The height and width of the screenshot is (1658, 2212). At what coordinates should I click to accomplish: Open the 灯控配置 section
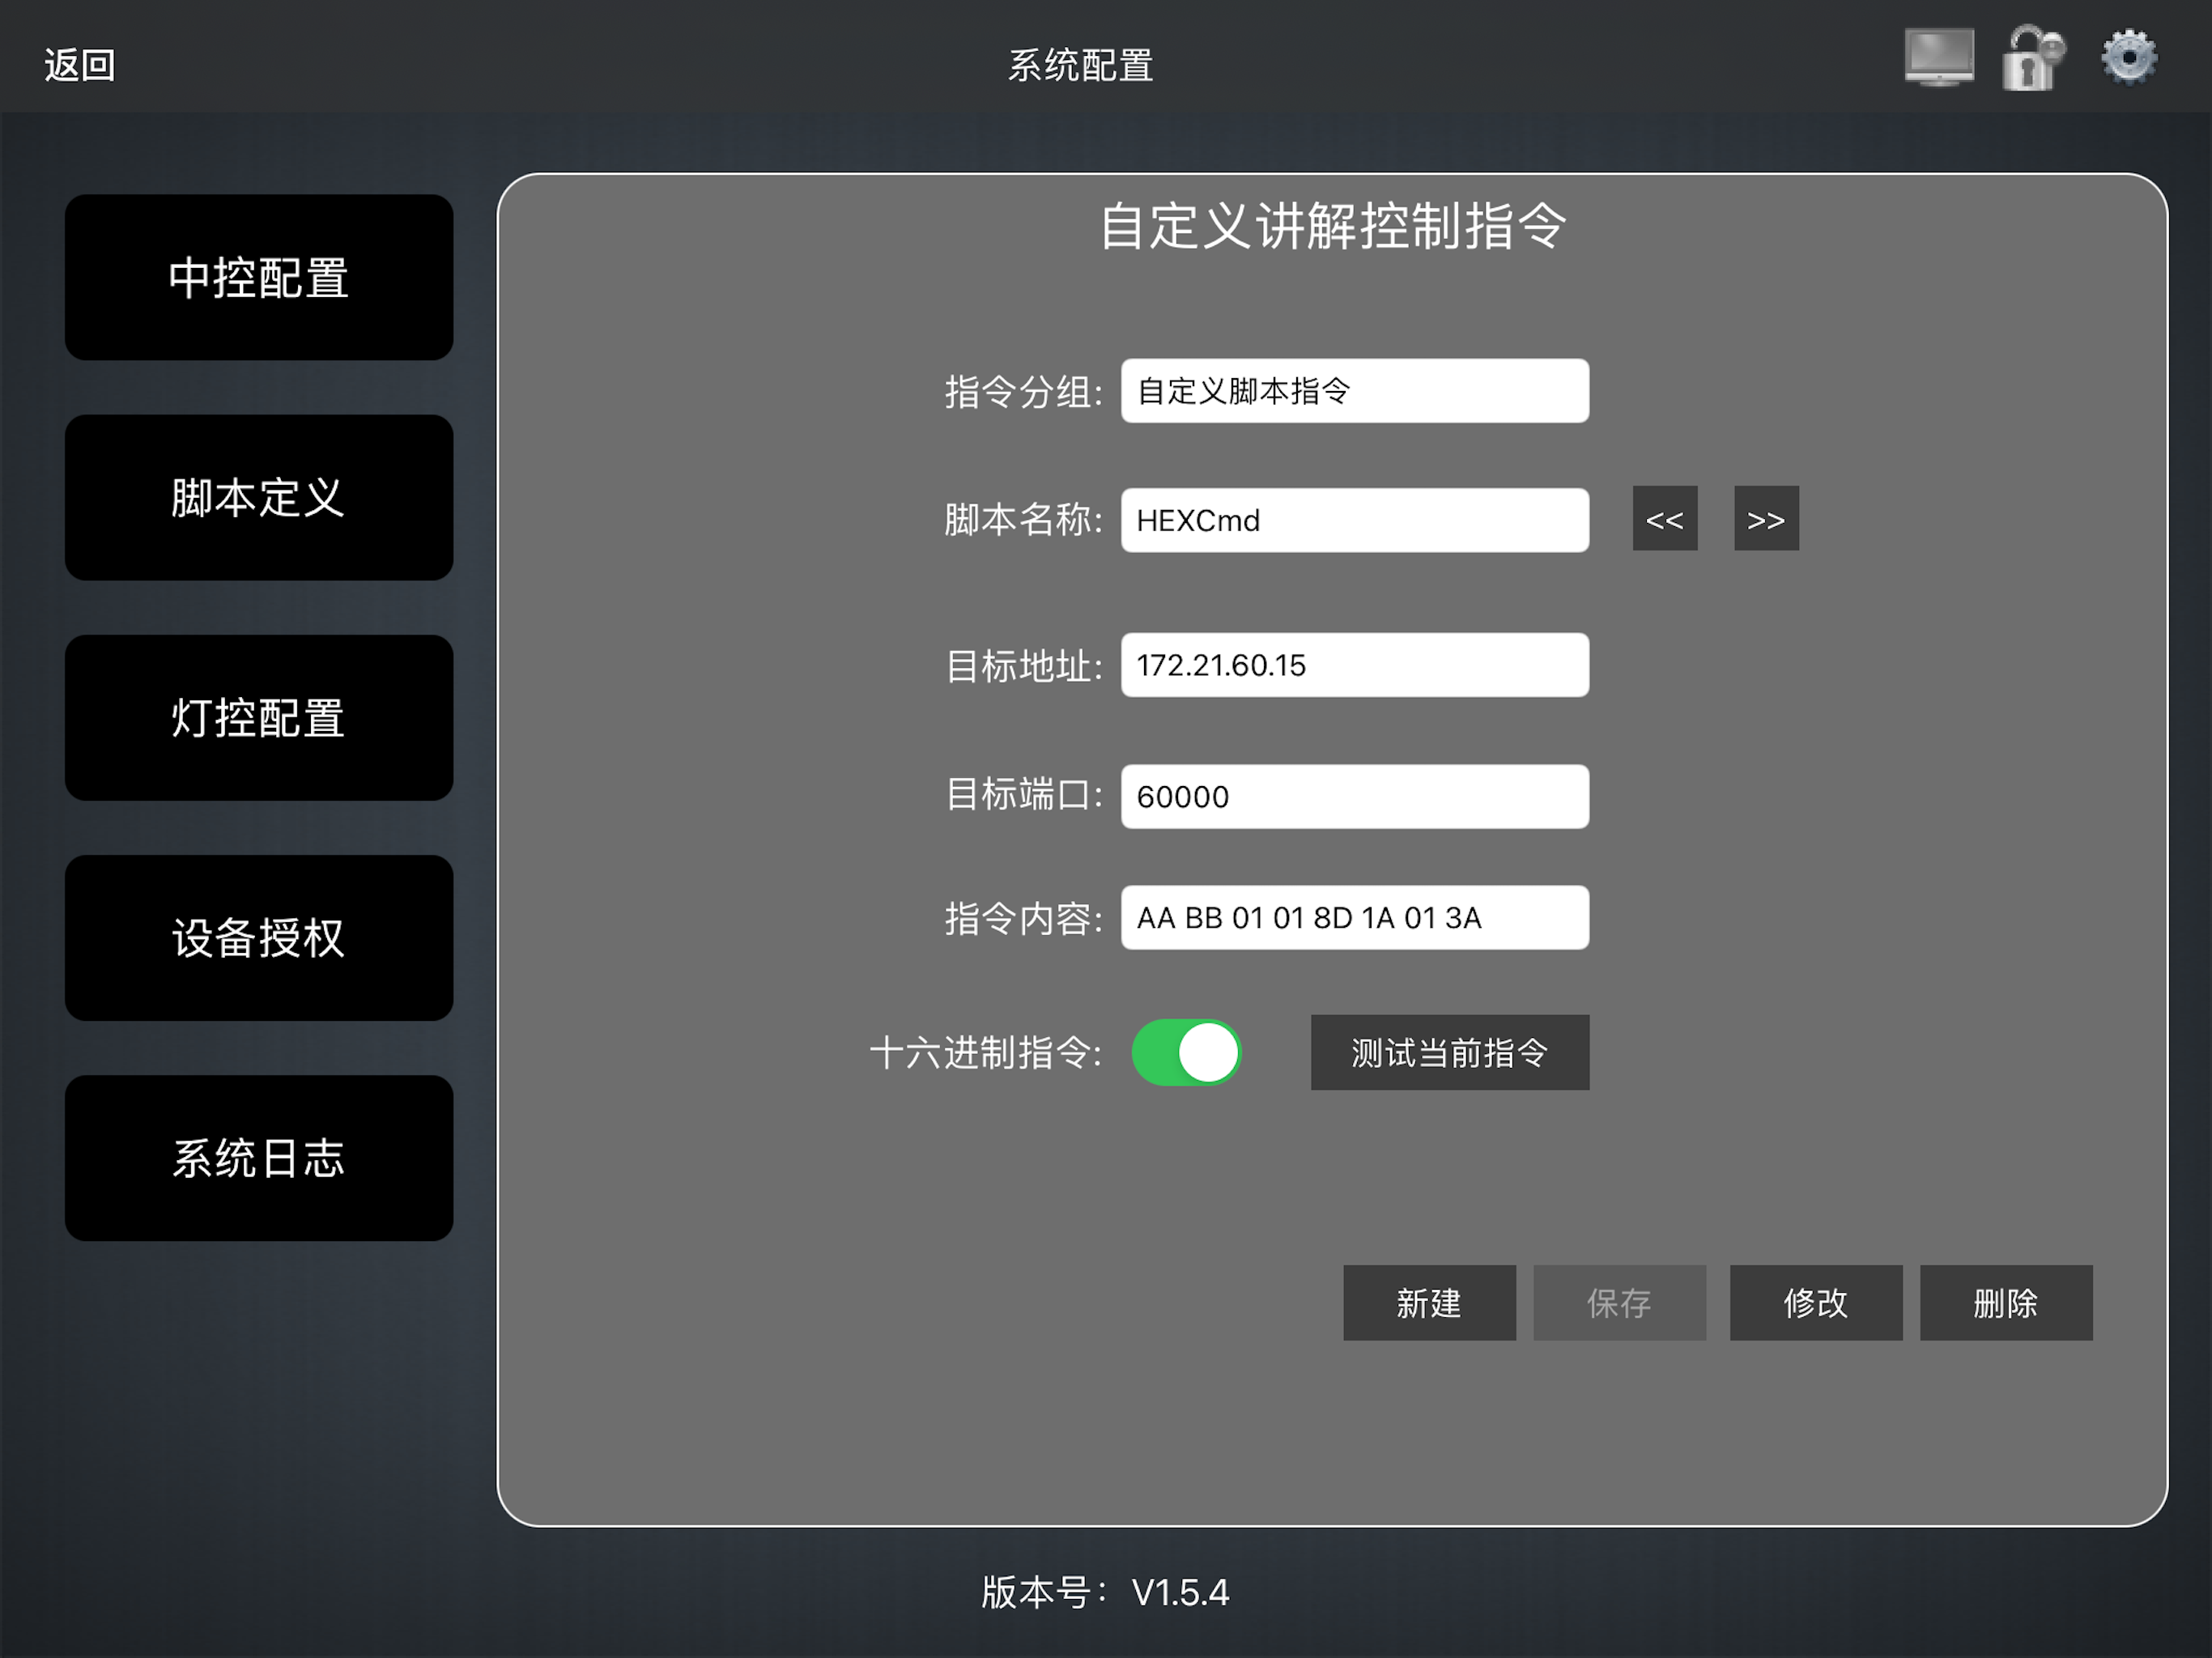[259, 717]
